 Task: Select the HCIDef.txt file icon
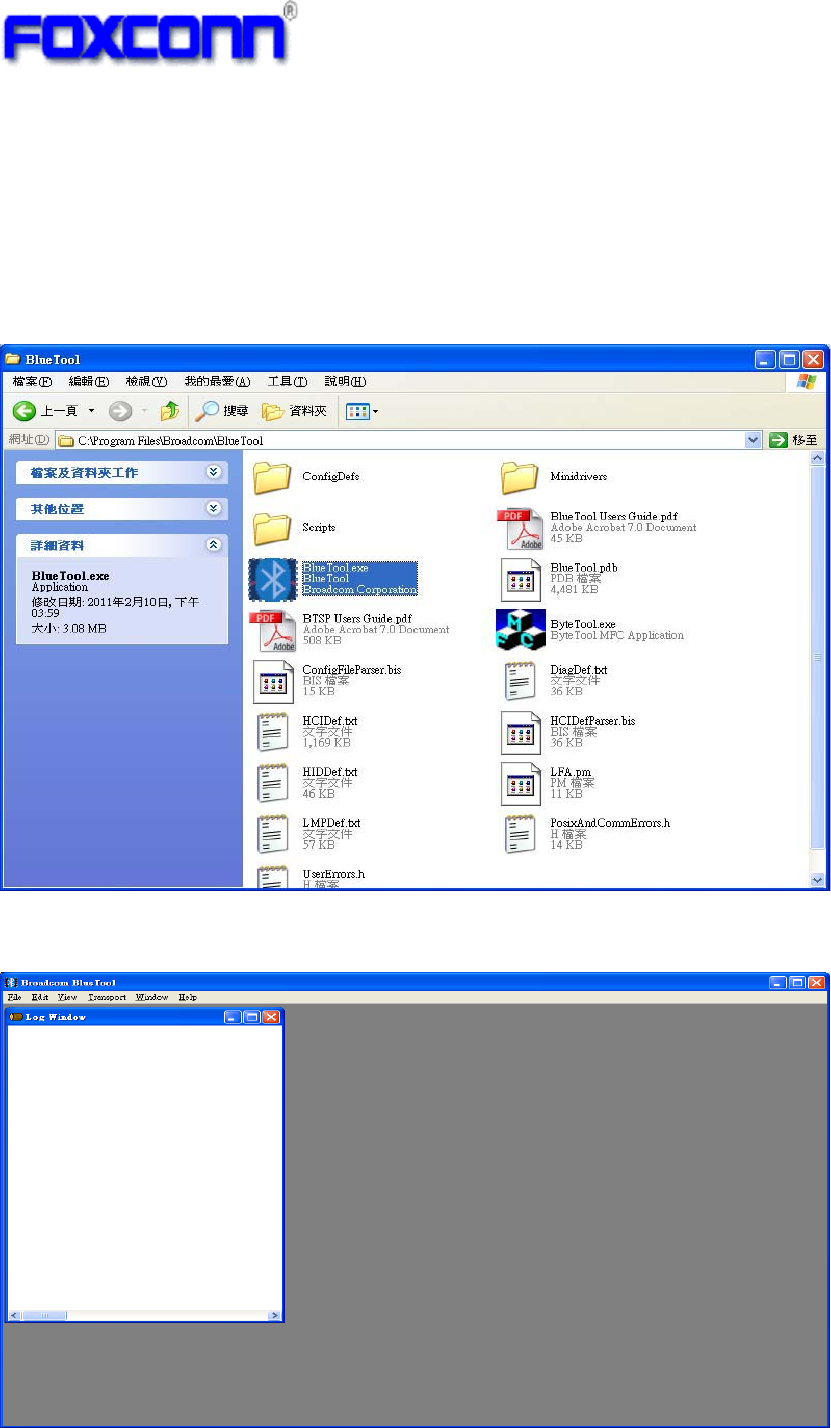pos(272,733)
